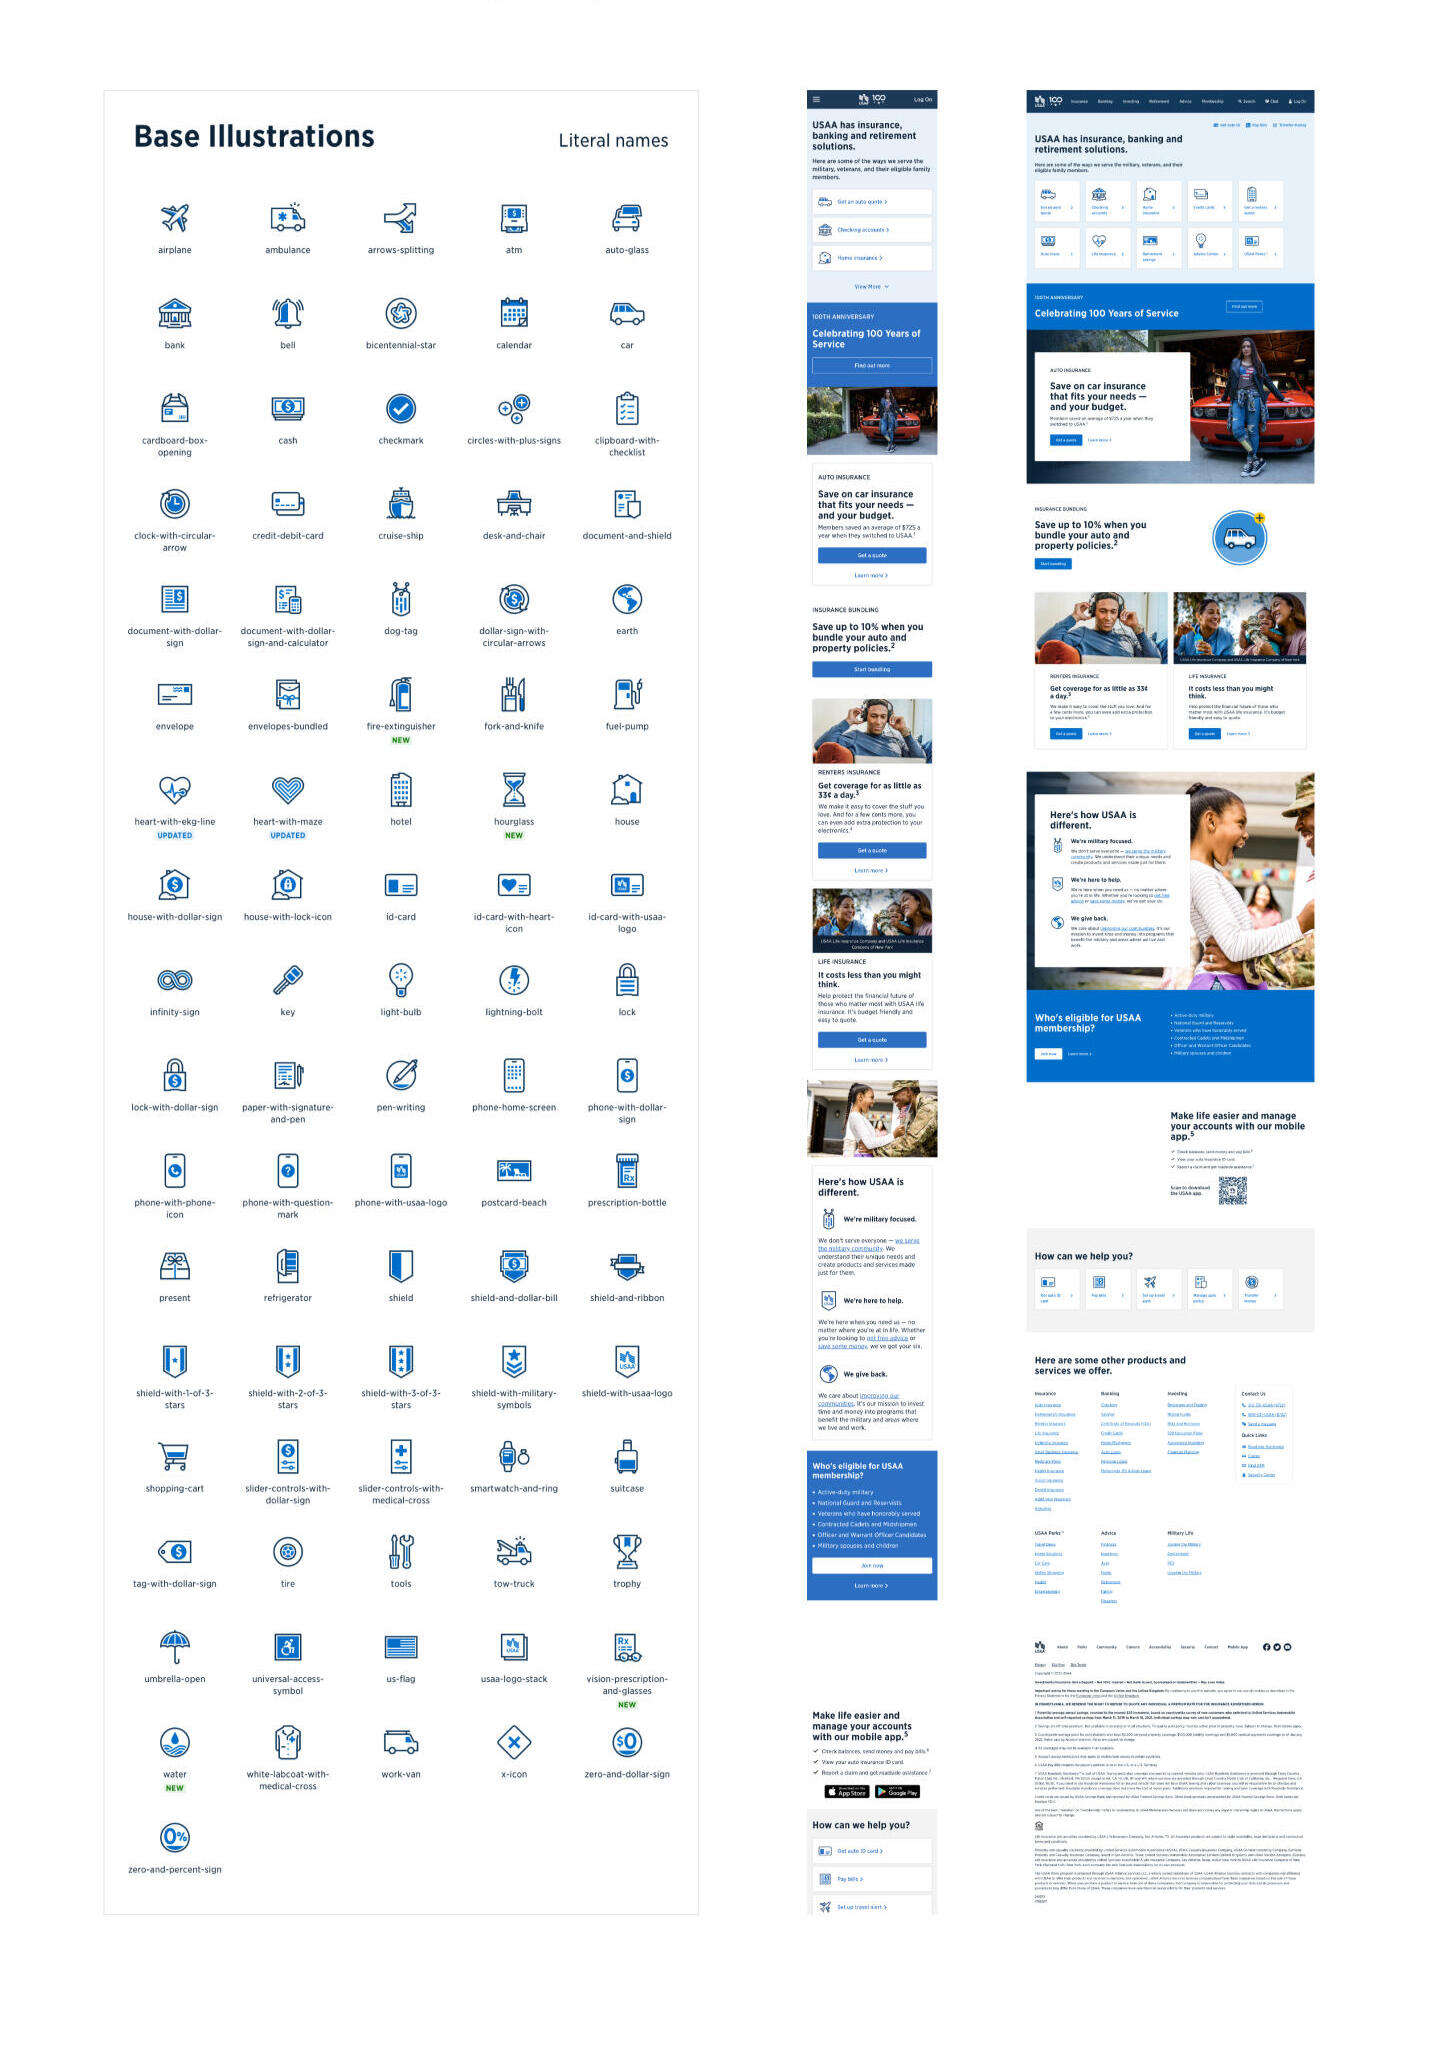This screenshot has width=1440, height=2061.
Task: Open the hamburger menu in mobile mockup
Action: pyautogui.click(x=816, y=100)
